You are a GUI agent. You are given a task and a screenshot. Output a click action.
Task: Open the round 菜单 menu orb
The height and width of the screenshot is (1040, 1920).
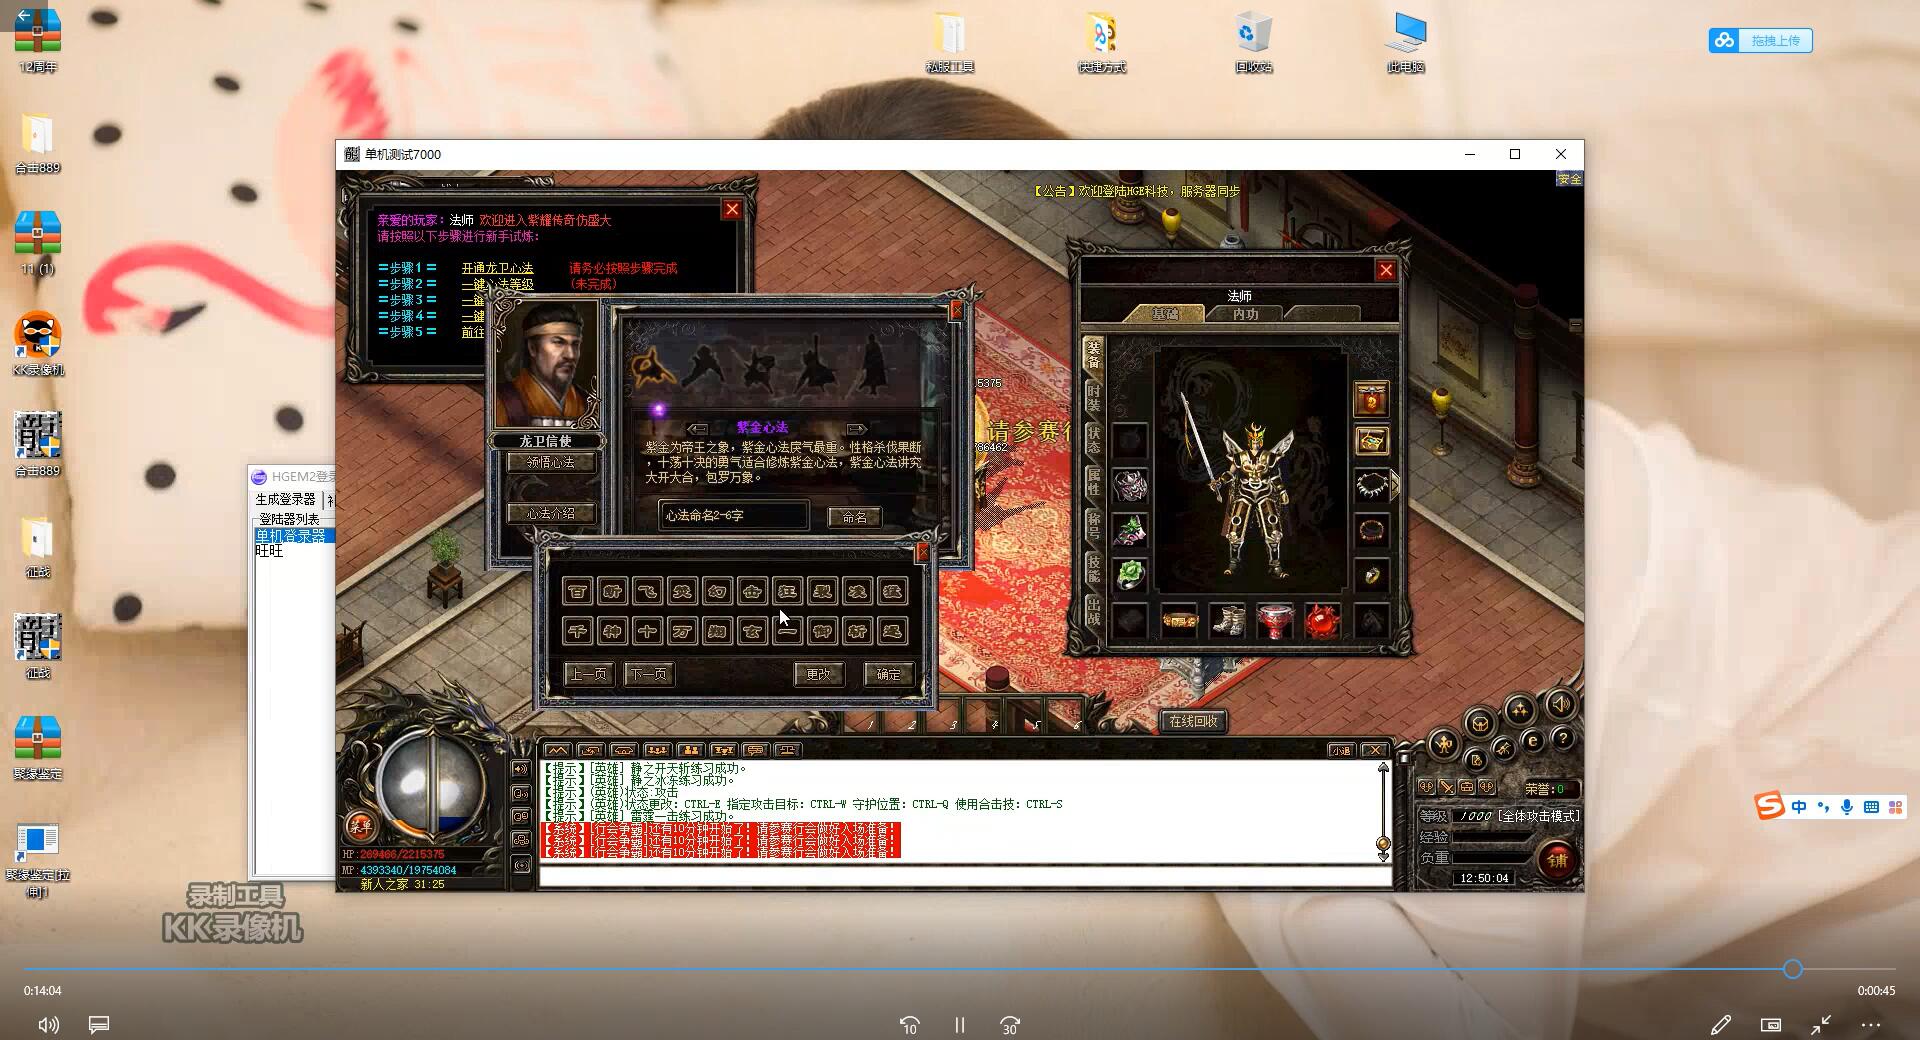coord(360,826)
